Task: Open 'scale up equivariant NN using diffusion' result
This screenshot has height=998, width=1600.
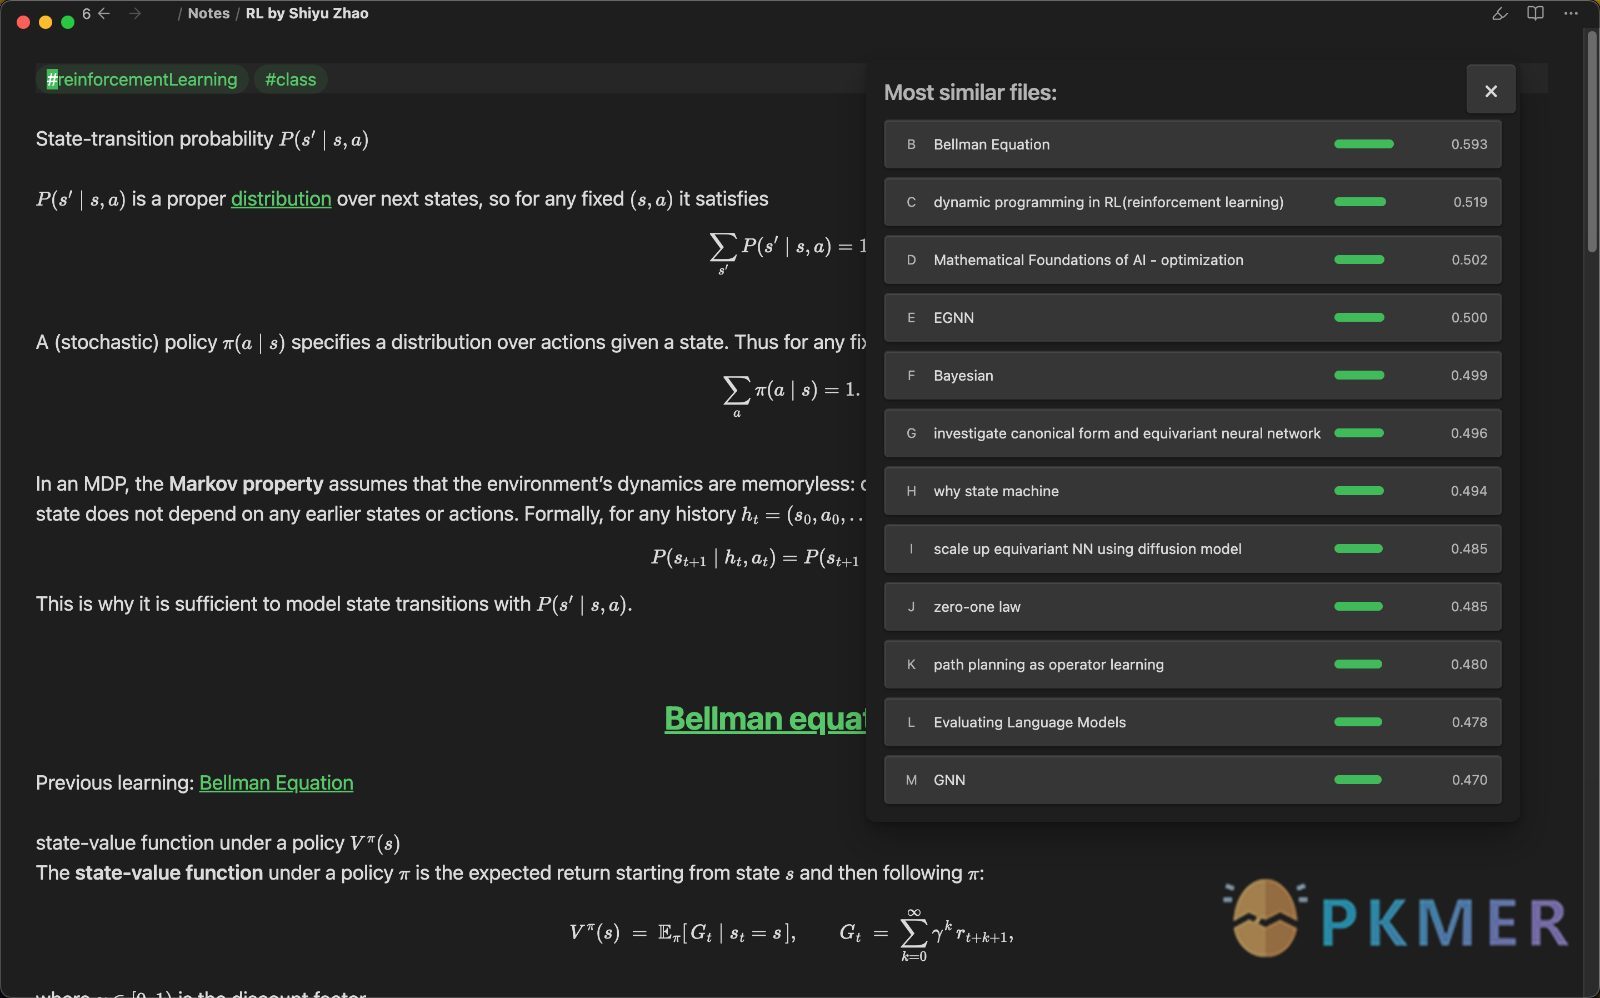Action: click(x=1192, y=549)
